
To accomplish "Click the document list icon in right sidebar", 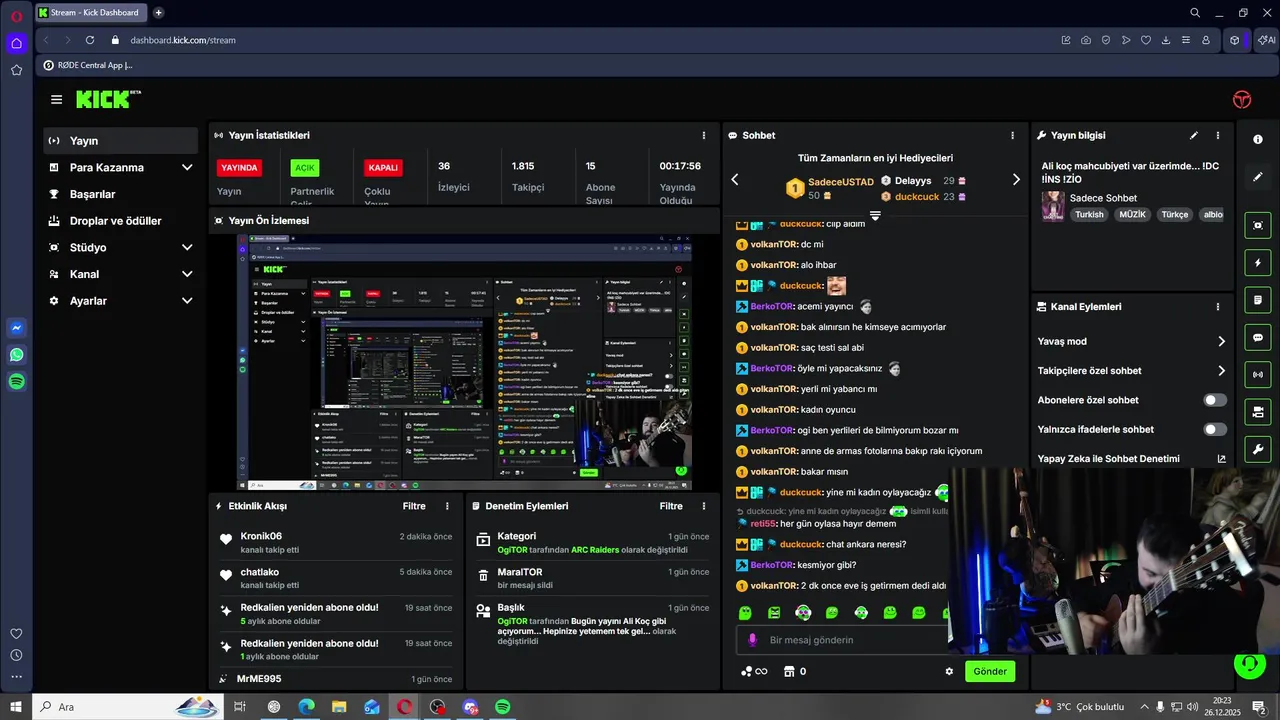I will [x=1258, y=300].
